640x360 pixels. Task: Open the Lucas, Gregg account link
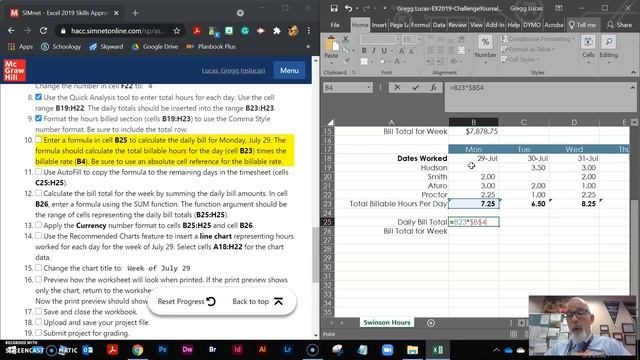coord(233,71)
